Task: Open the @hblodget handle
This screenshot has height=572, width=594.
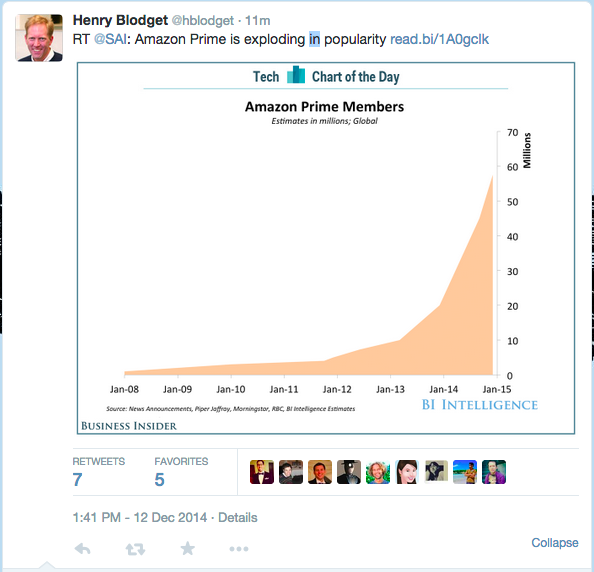Action: click(x=203, y=20)
